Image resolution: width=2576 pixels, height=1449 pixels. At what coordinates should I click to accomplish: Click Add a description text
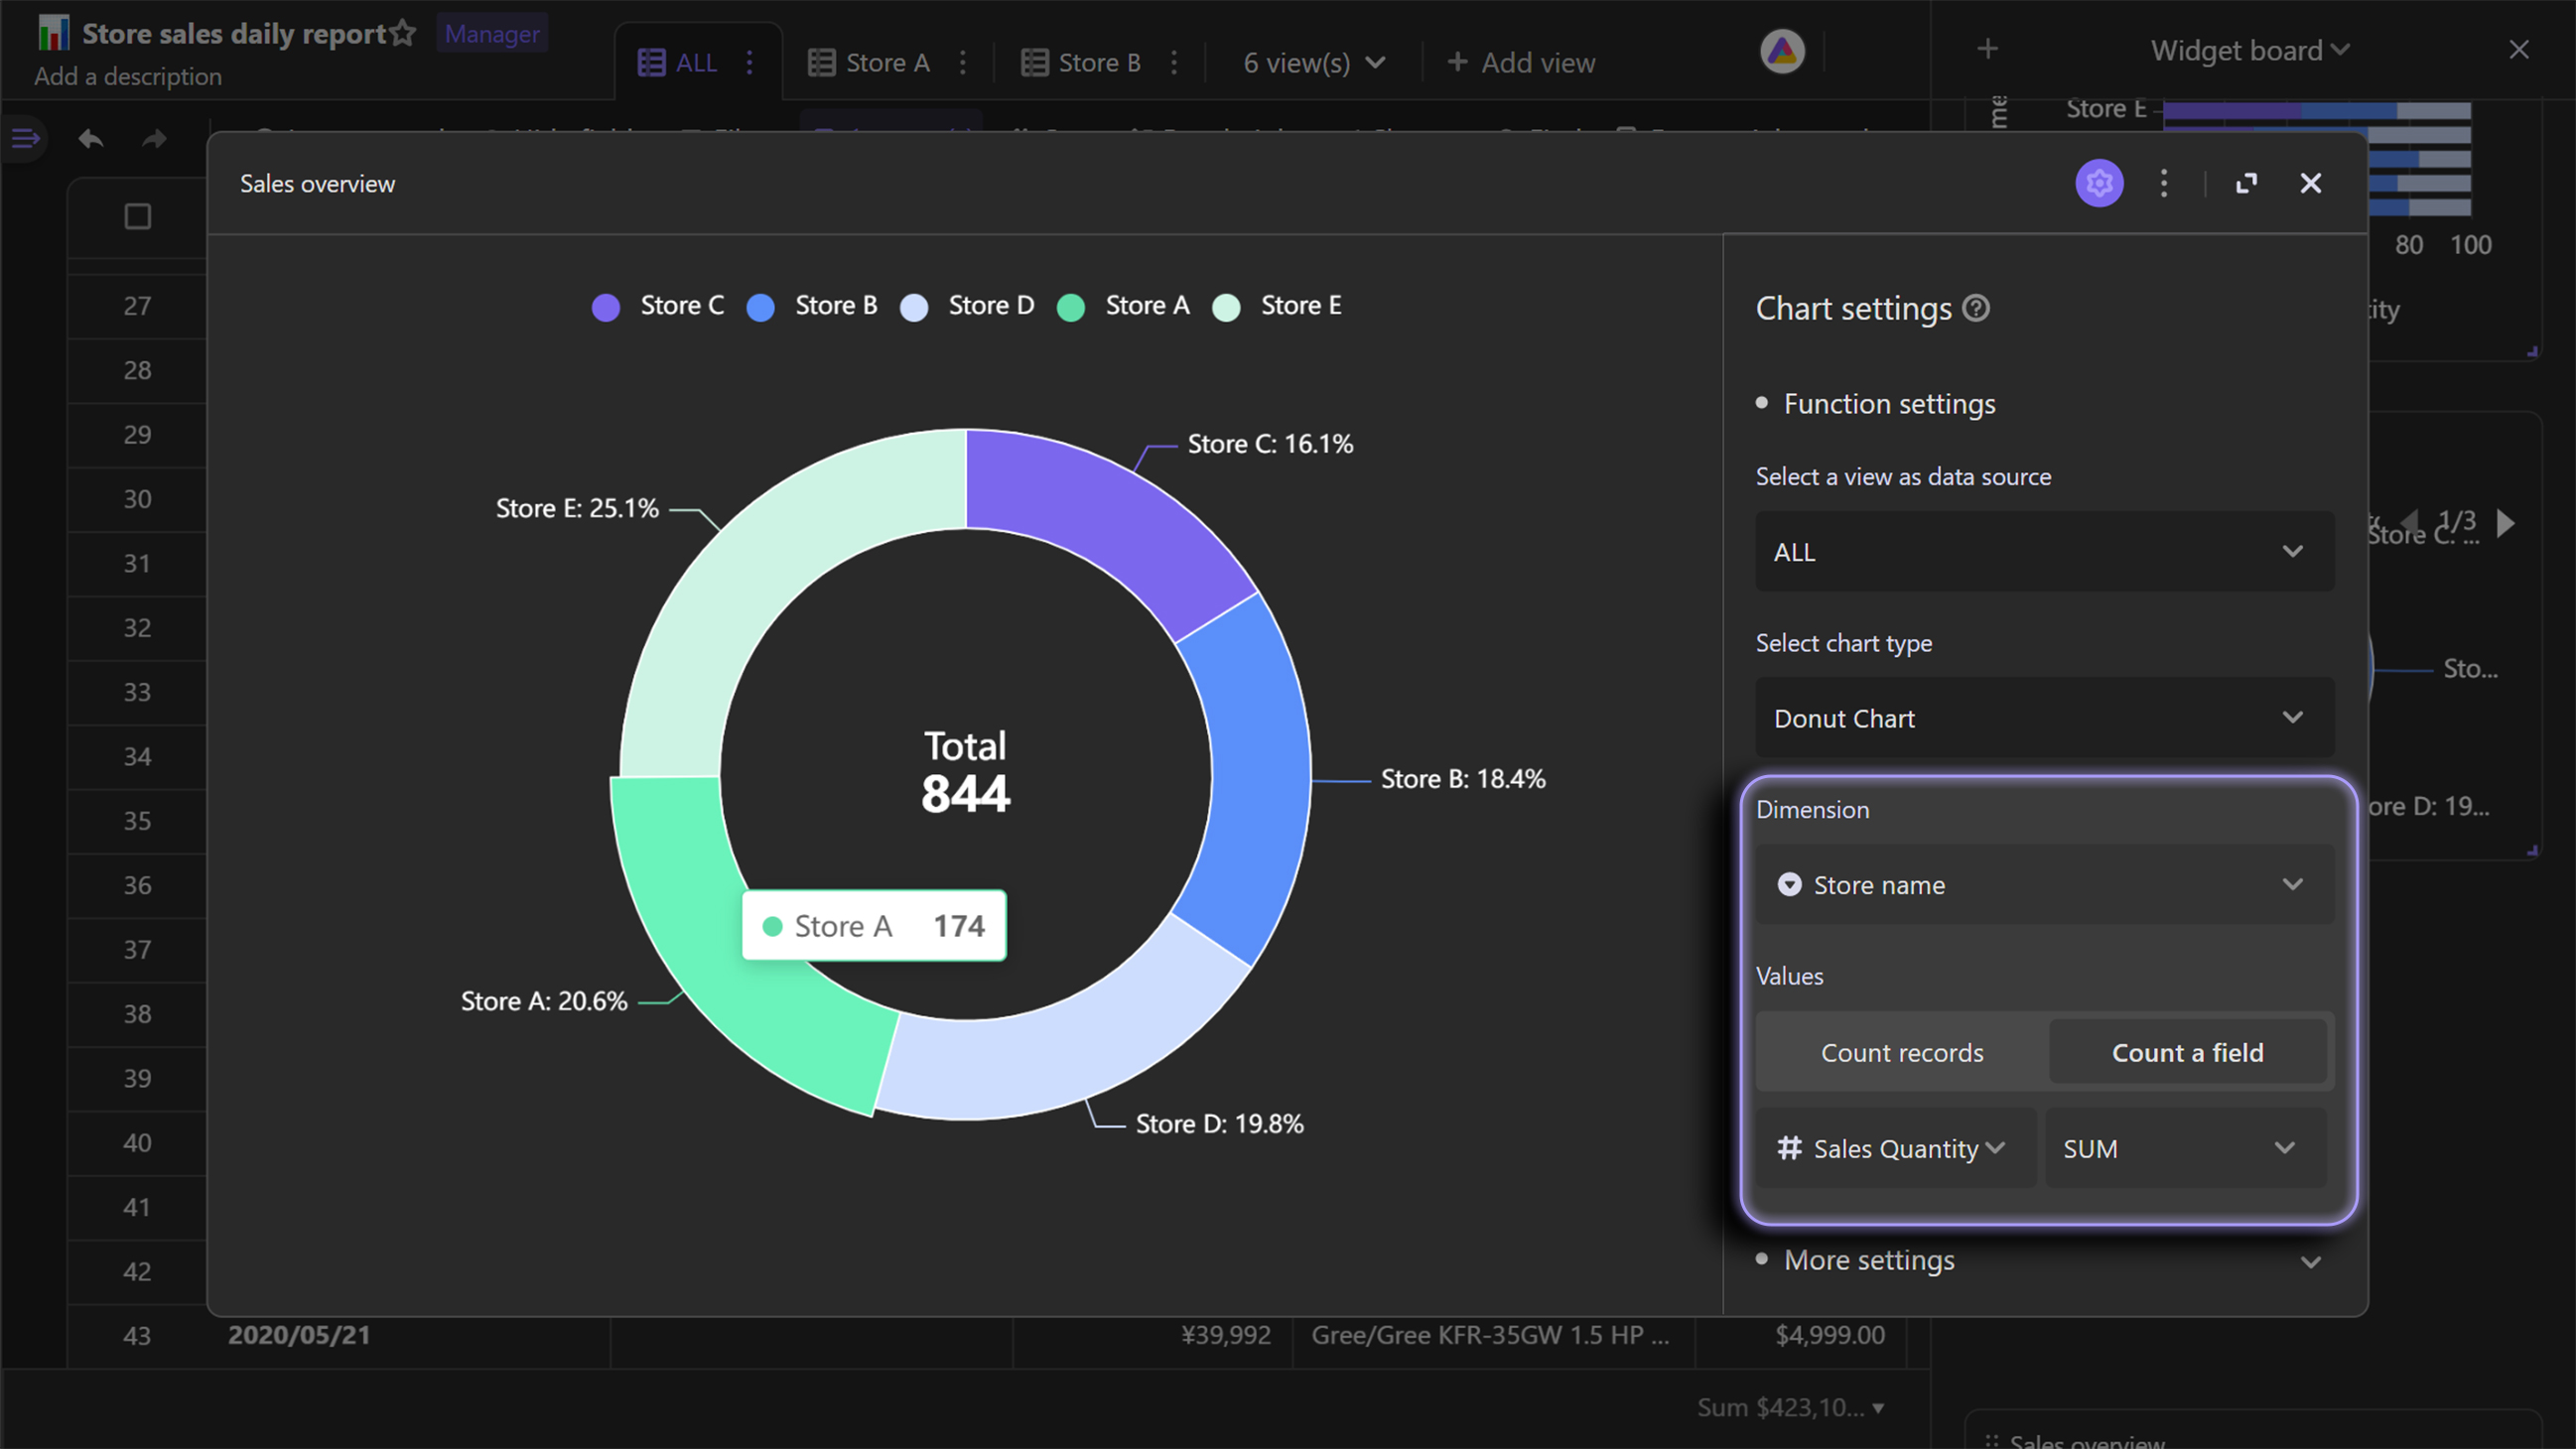pyautogui.click(x=128, y=76)
